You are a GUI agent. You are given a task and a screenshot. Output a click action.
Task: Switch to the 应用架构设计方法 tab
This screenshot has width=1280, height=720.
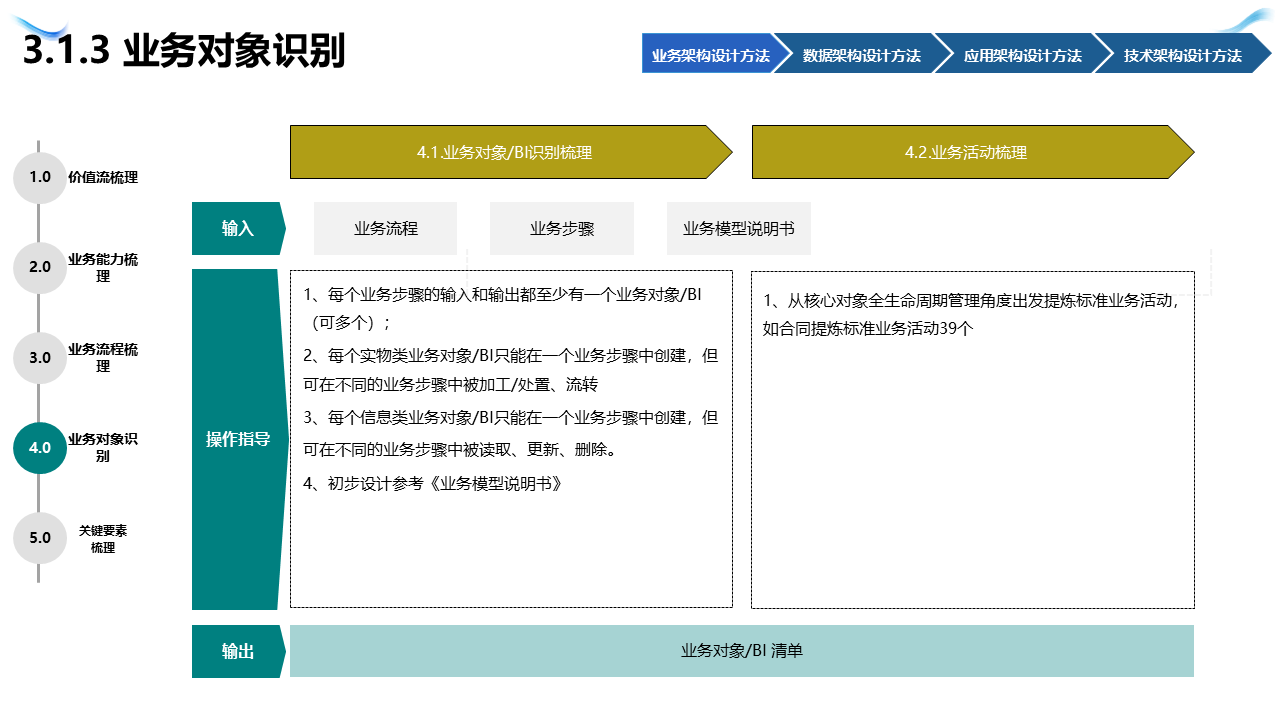1023,55
